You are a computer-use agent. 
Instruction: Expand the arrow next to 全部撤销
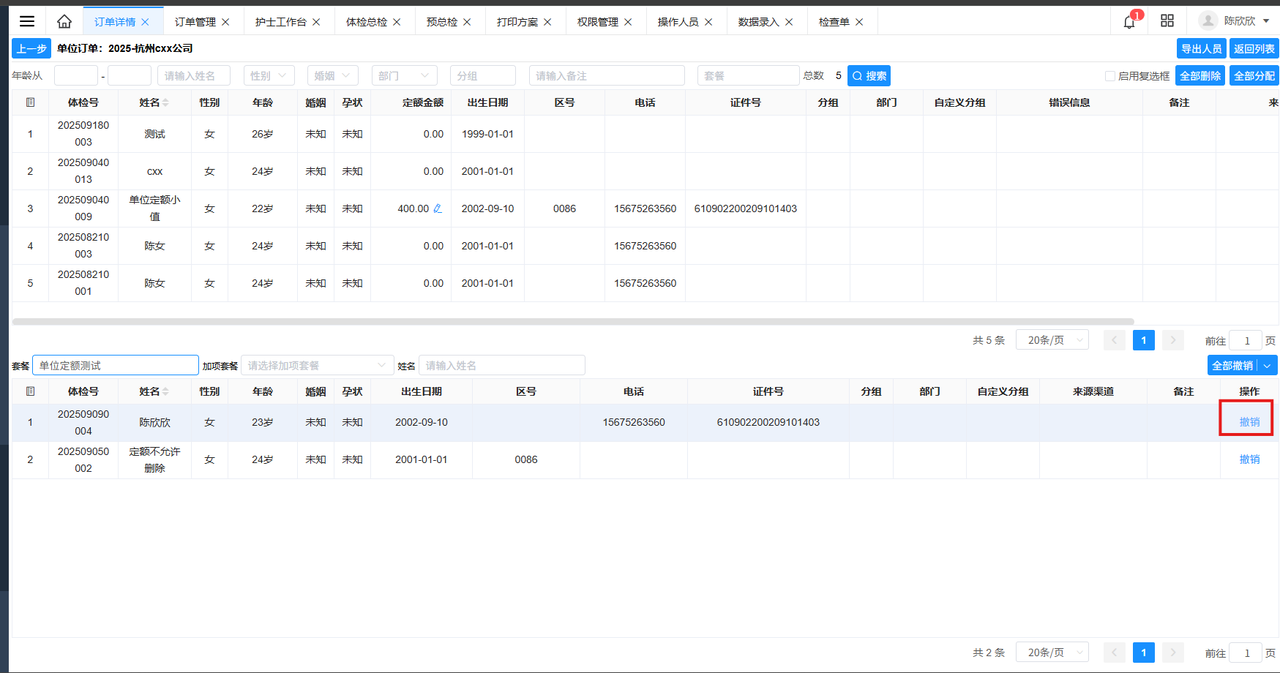click(x=1268, y=366)
